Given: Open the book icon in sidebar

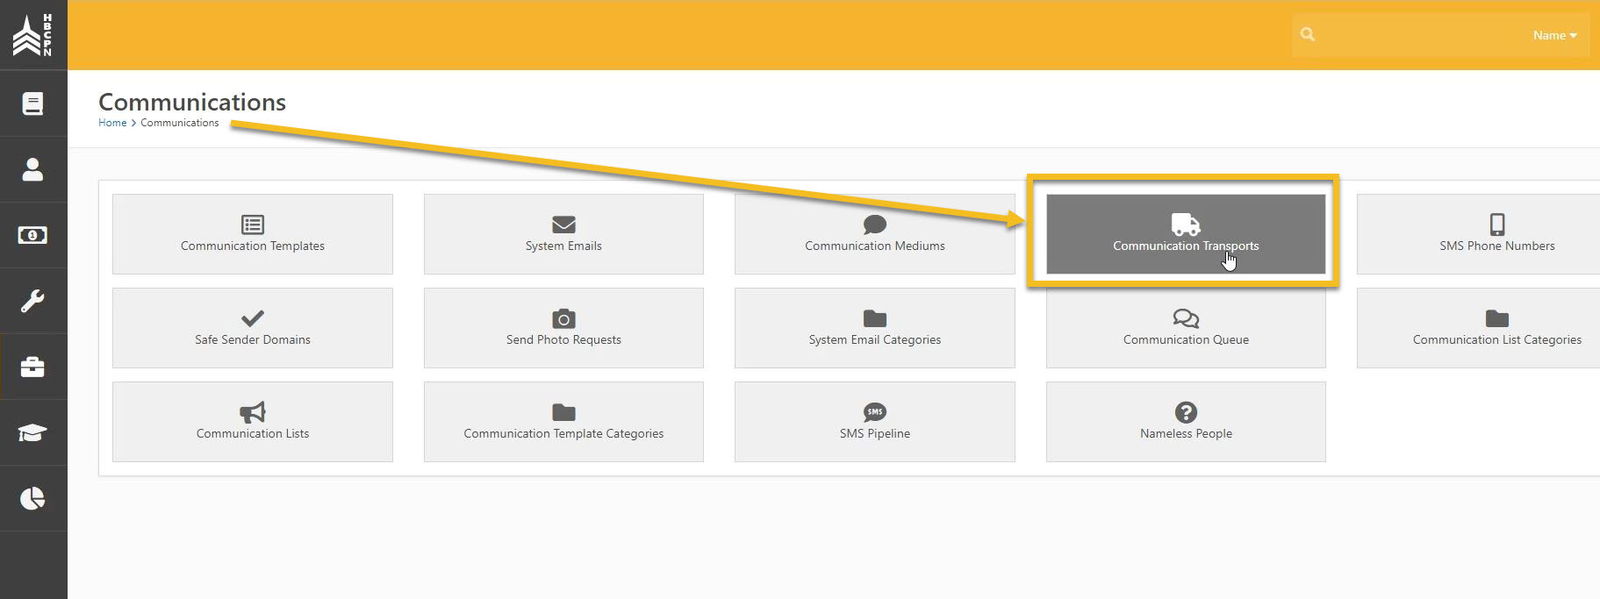Looking at the screenshot, I should click(33, 103).
